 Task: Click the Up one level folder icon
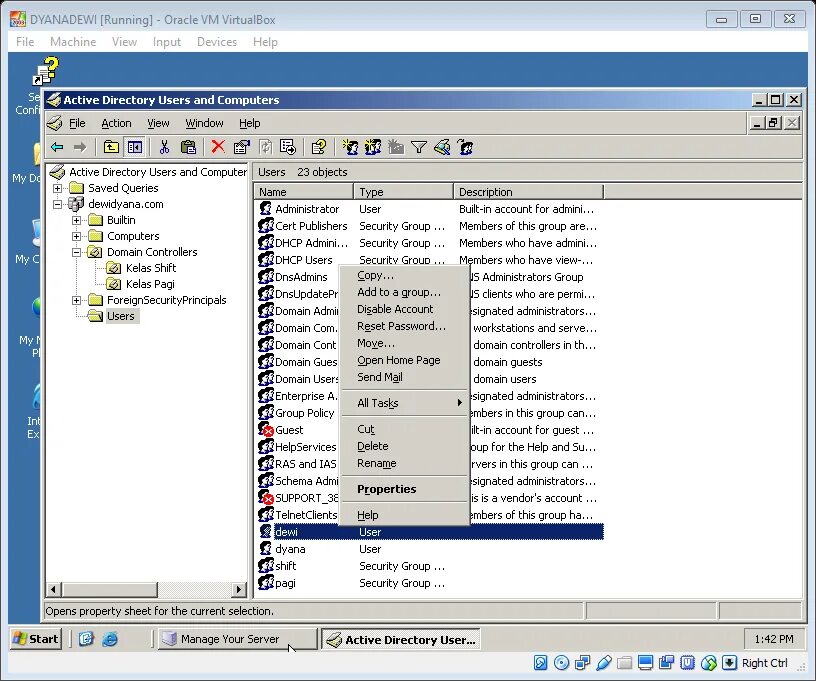(111, 148)
